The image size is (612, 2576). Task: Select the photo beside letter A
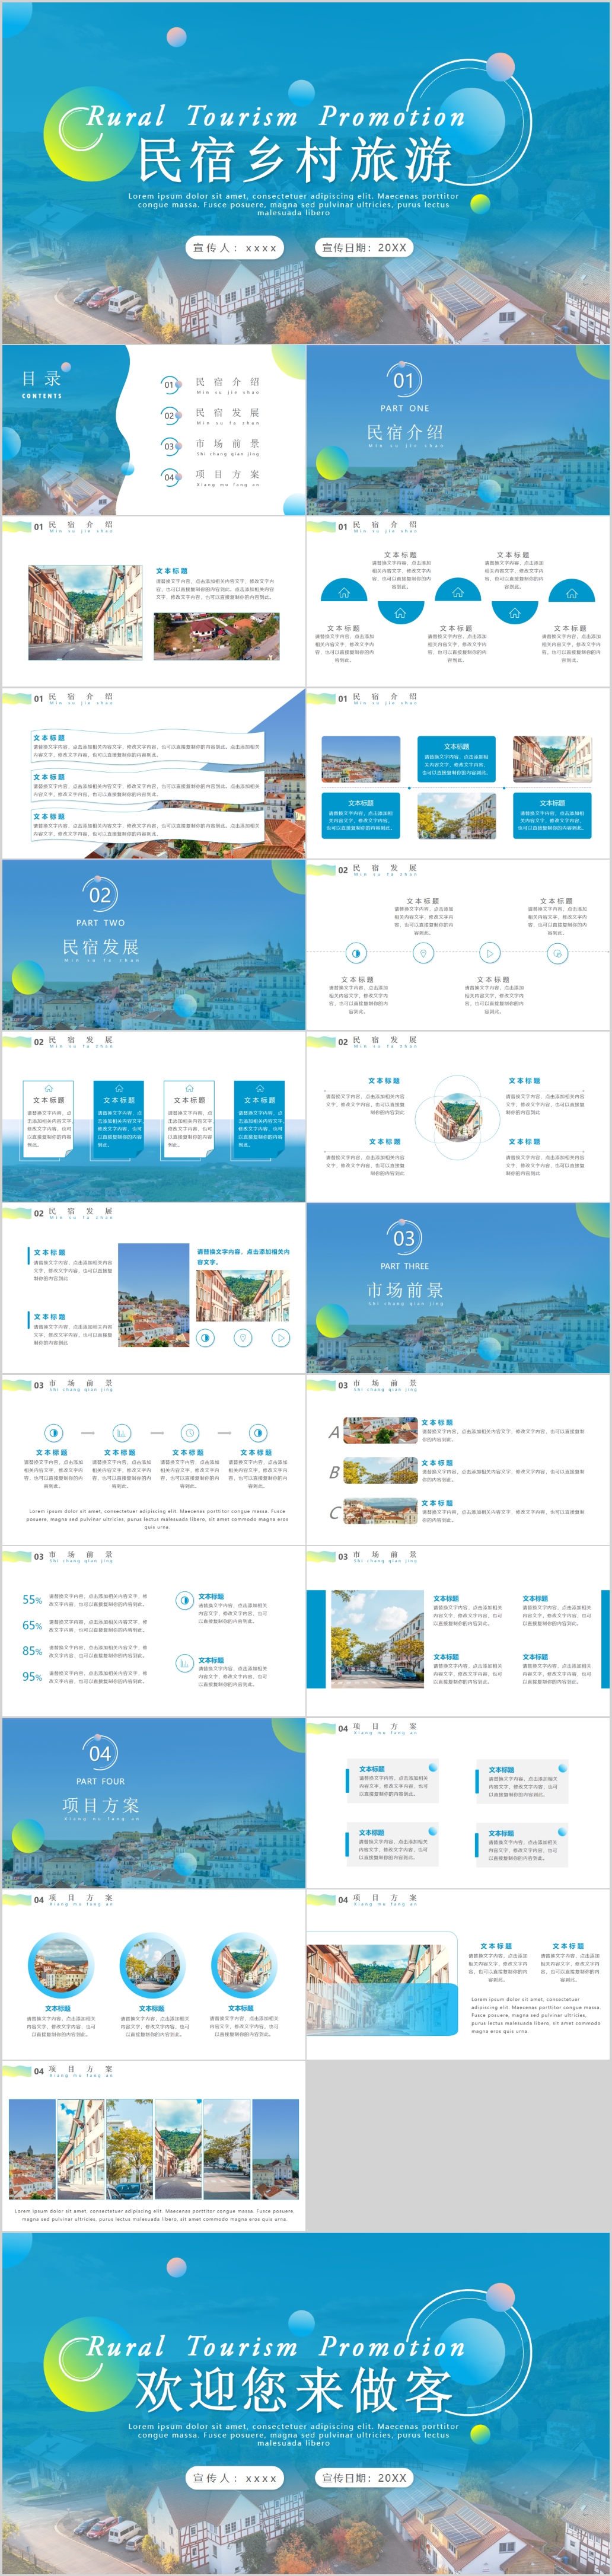[380, 1430]
